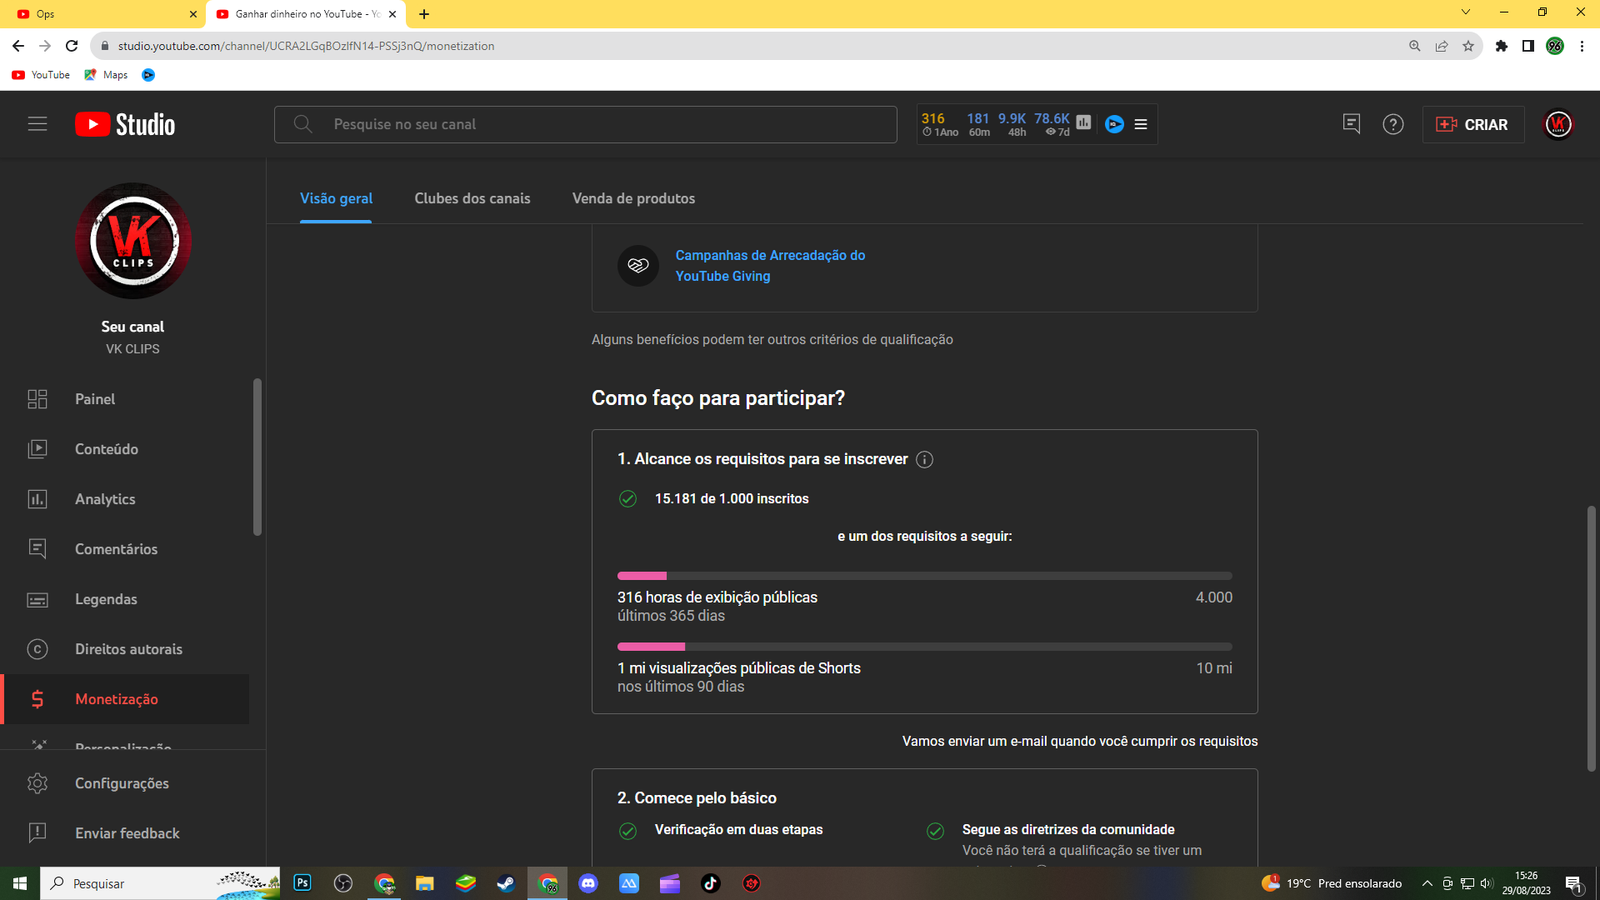
Task: Open Steam from the taskbar
Action: pos(506,883)
